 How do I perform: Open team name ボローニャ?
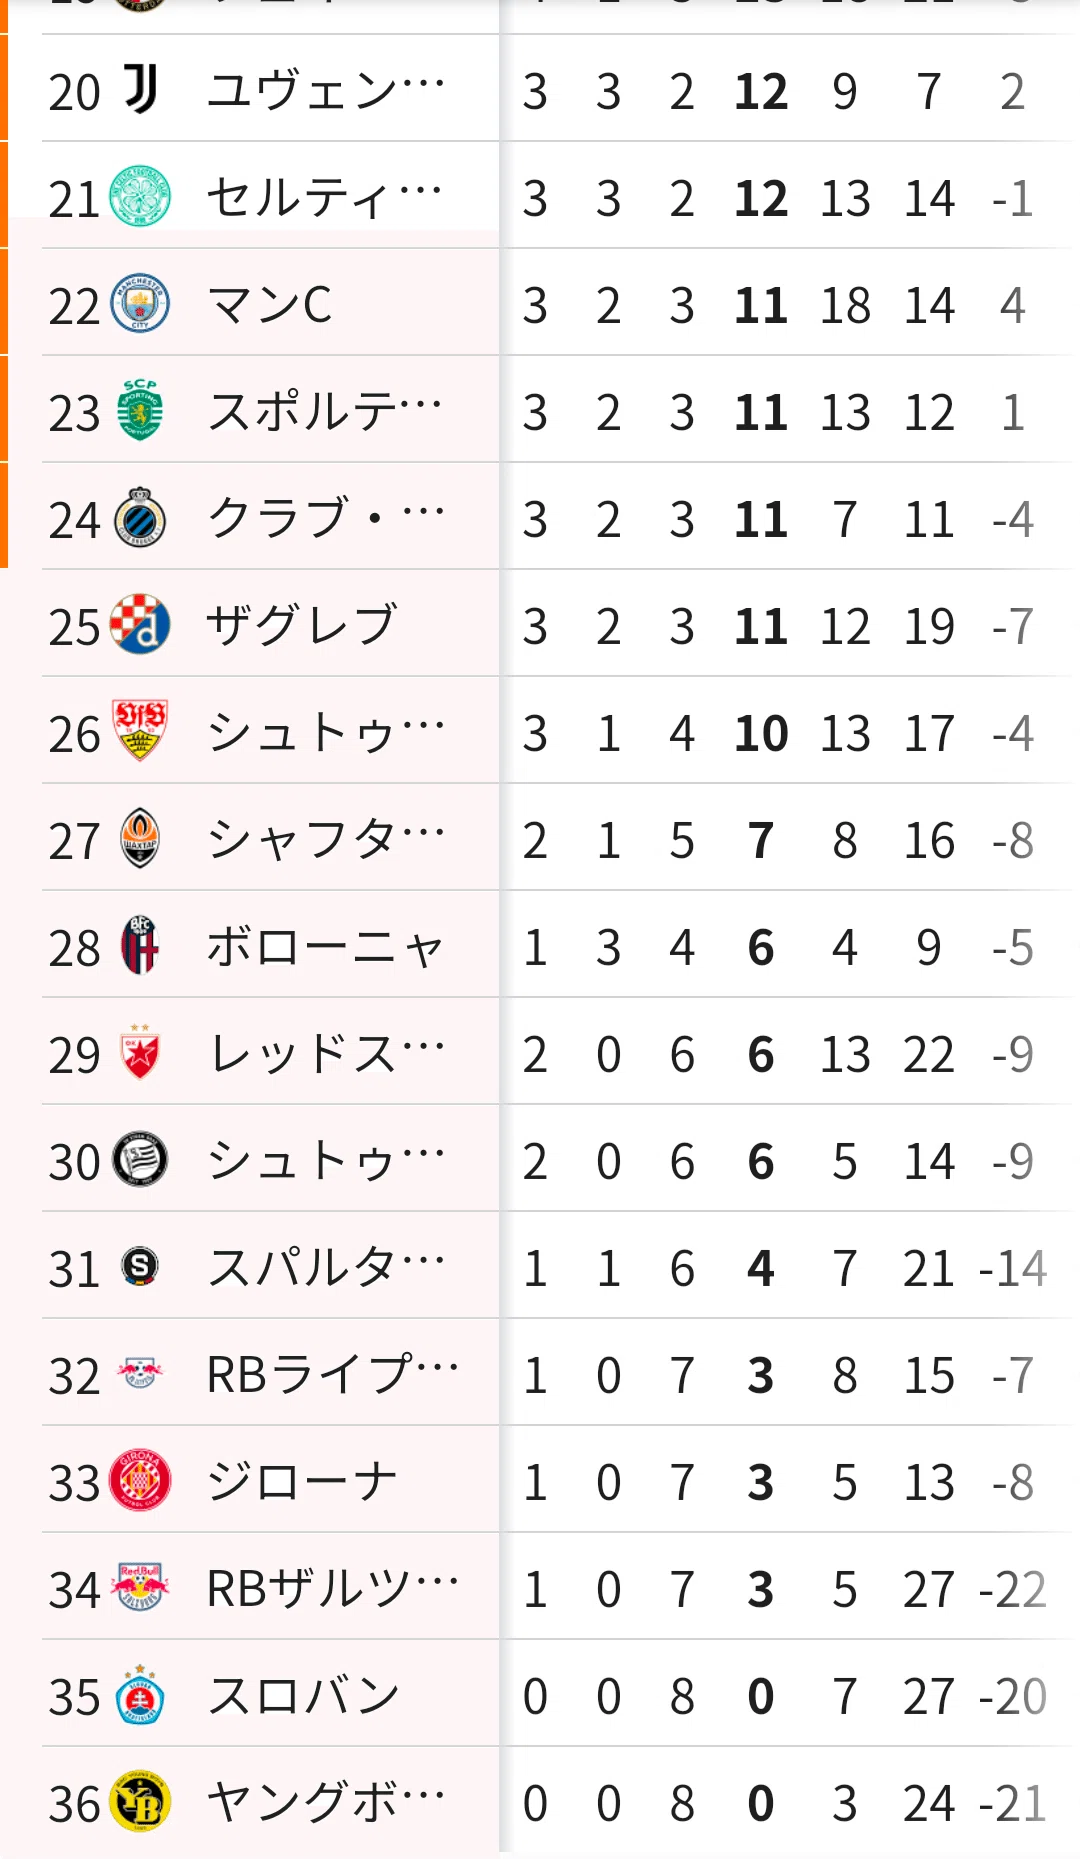click(x=325, y=946)
